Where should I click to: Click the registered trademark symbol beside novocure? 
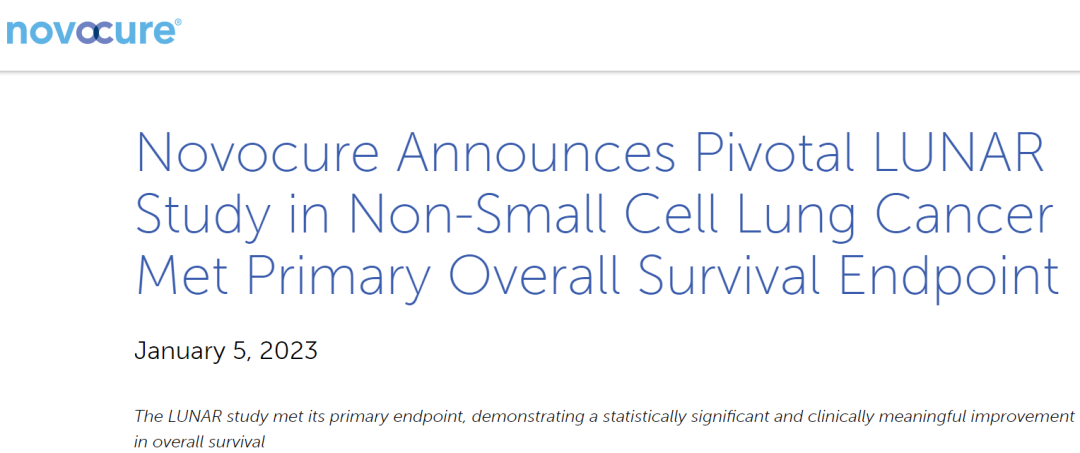[178, 23]
